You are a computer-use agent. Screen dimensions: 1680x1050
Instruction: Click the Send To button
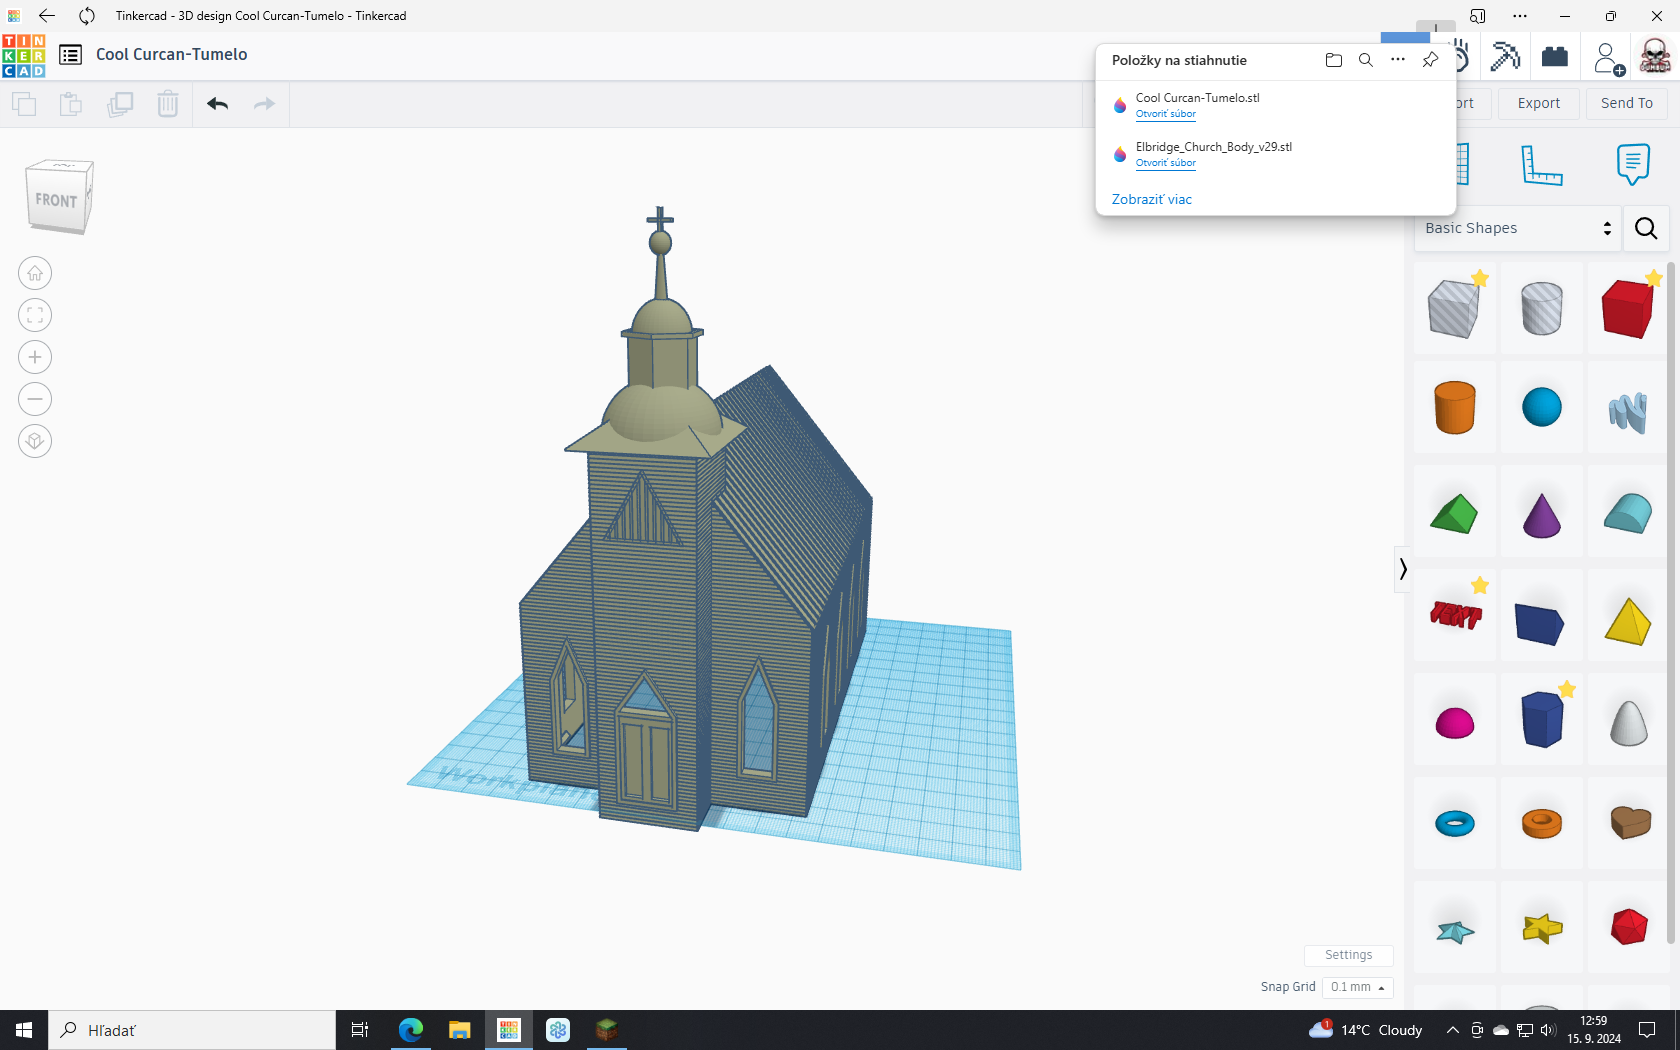coord(1626,103)
